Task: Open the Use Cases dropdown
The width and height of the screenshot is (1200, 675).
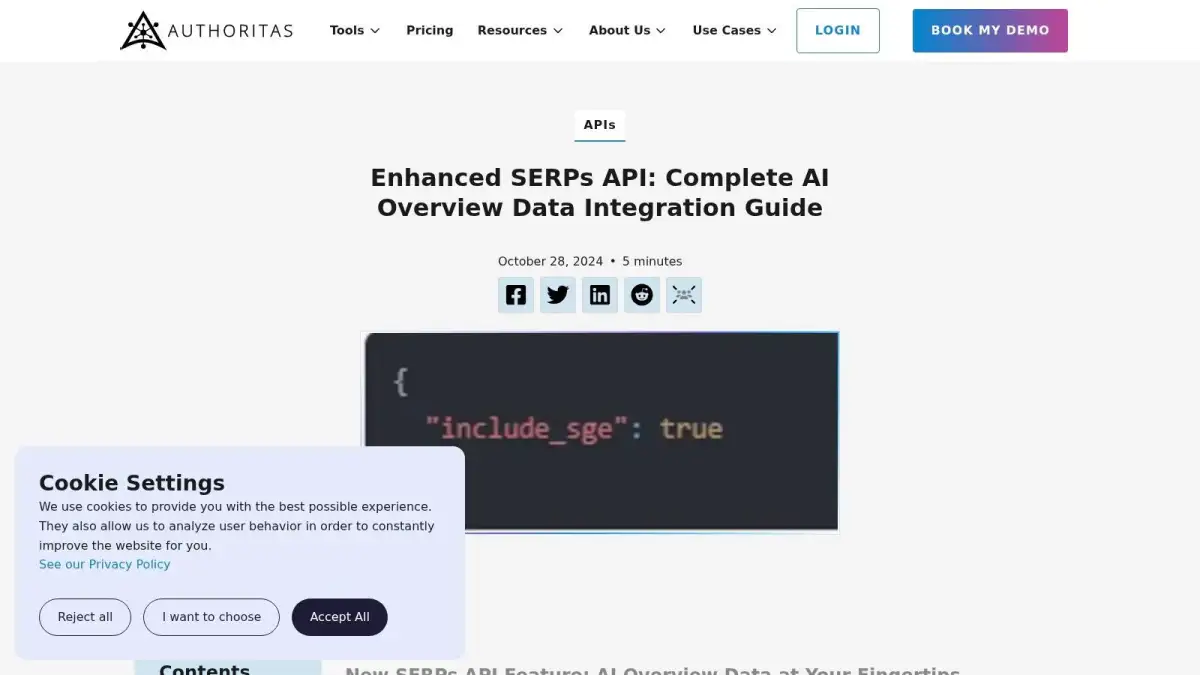Action: [x=734, y=30]
